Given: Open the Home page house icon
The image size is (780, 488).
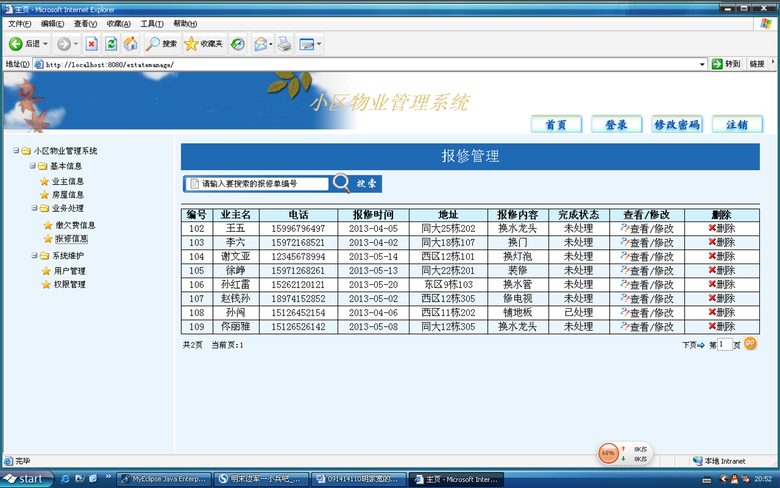Looking at the screenshot, I should (x=130, y=44).
